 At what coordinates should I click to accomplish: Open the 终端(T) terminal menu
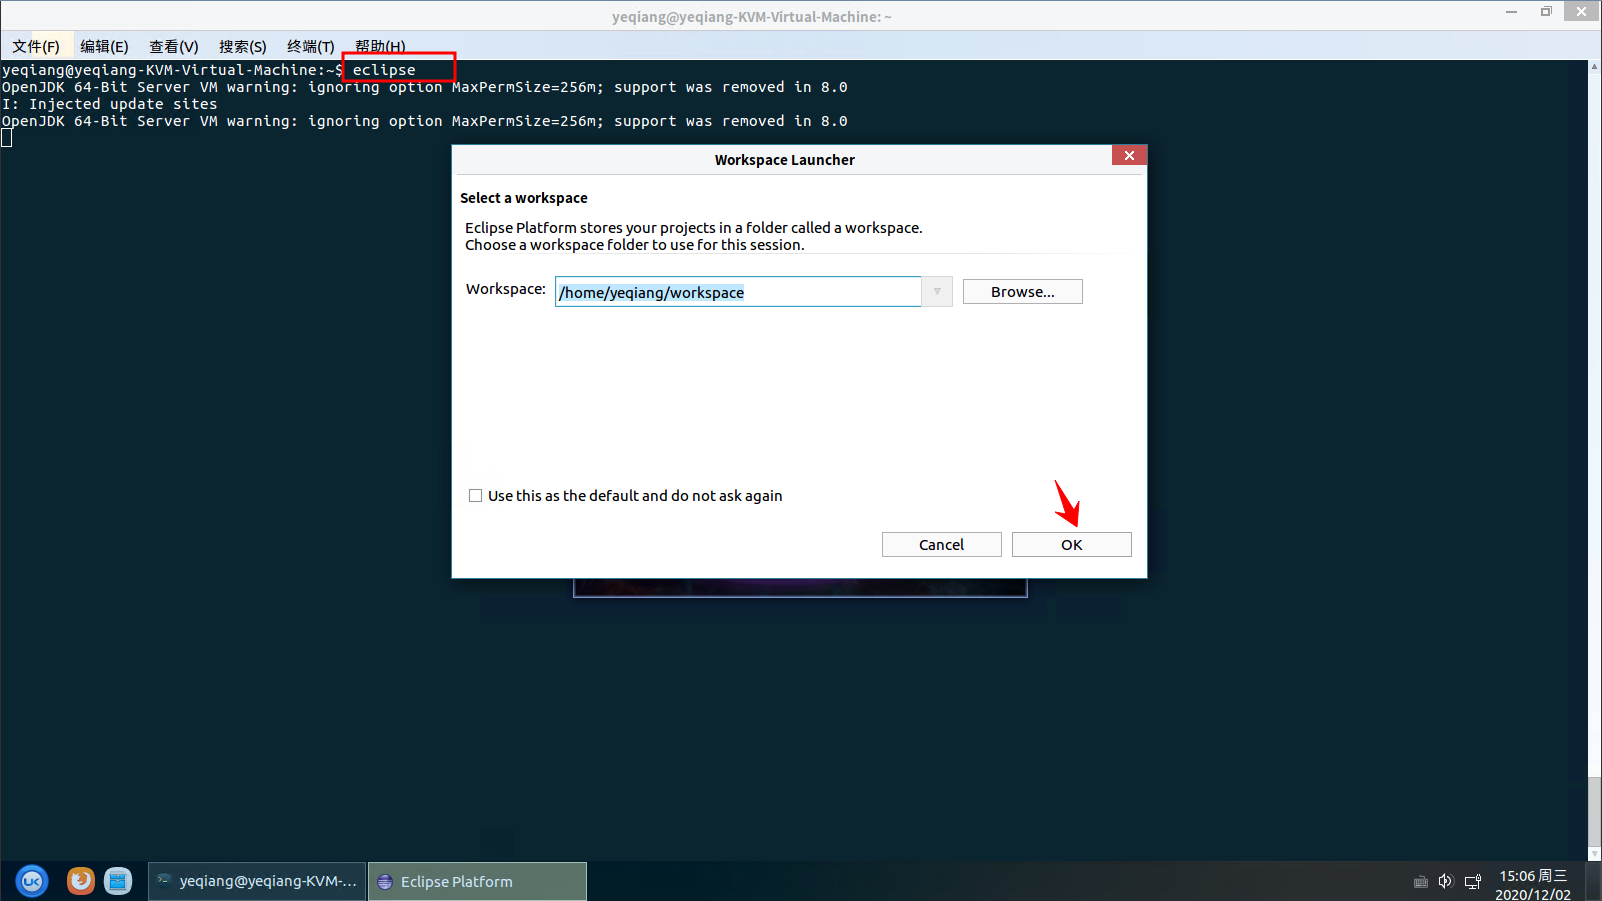pos(311,47)
